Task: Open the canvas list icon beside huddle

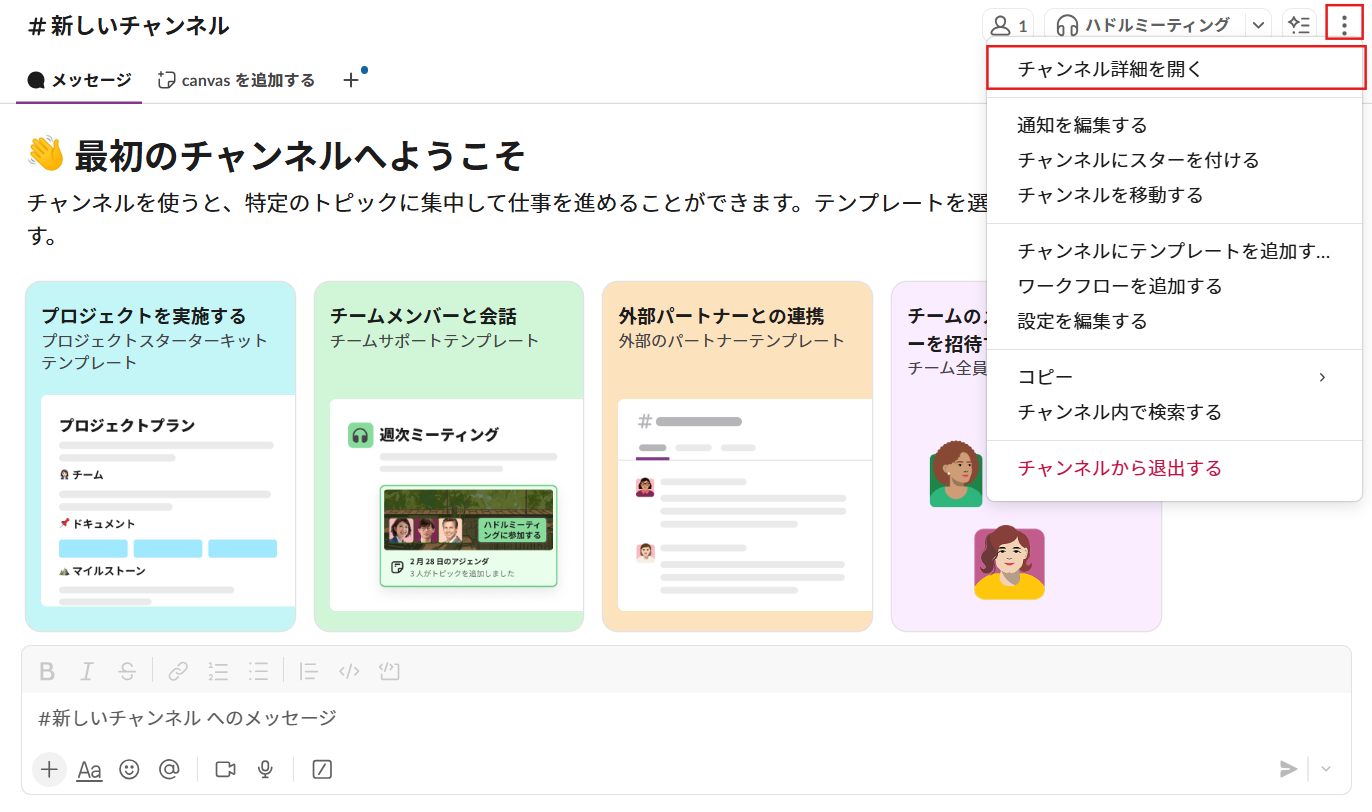Action: click(1298, 25)
